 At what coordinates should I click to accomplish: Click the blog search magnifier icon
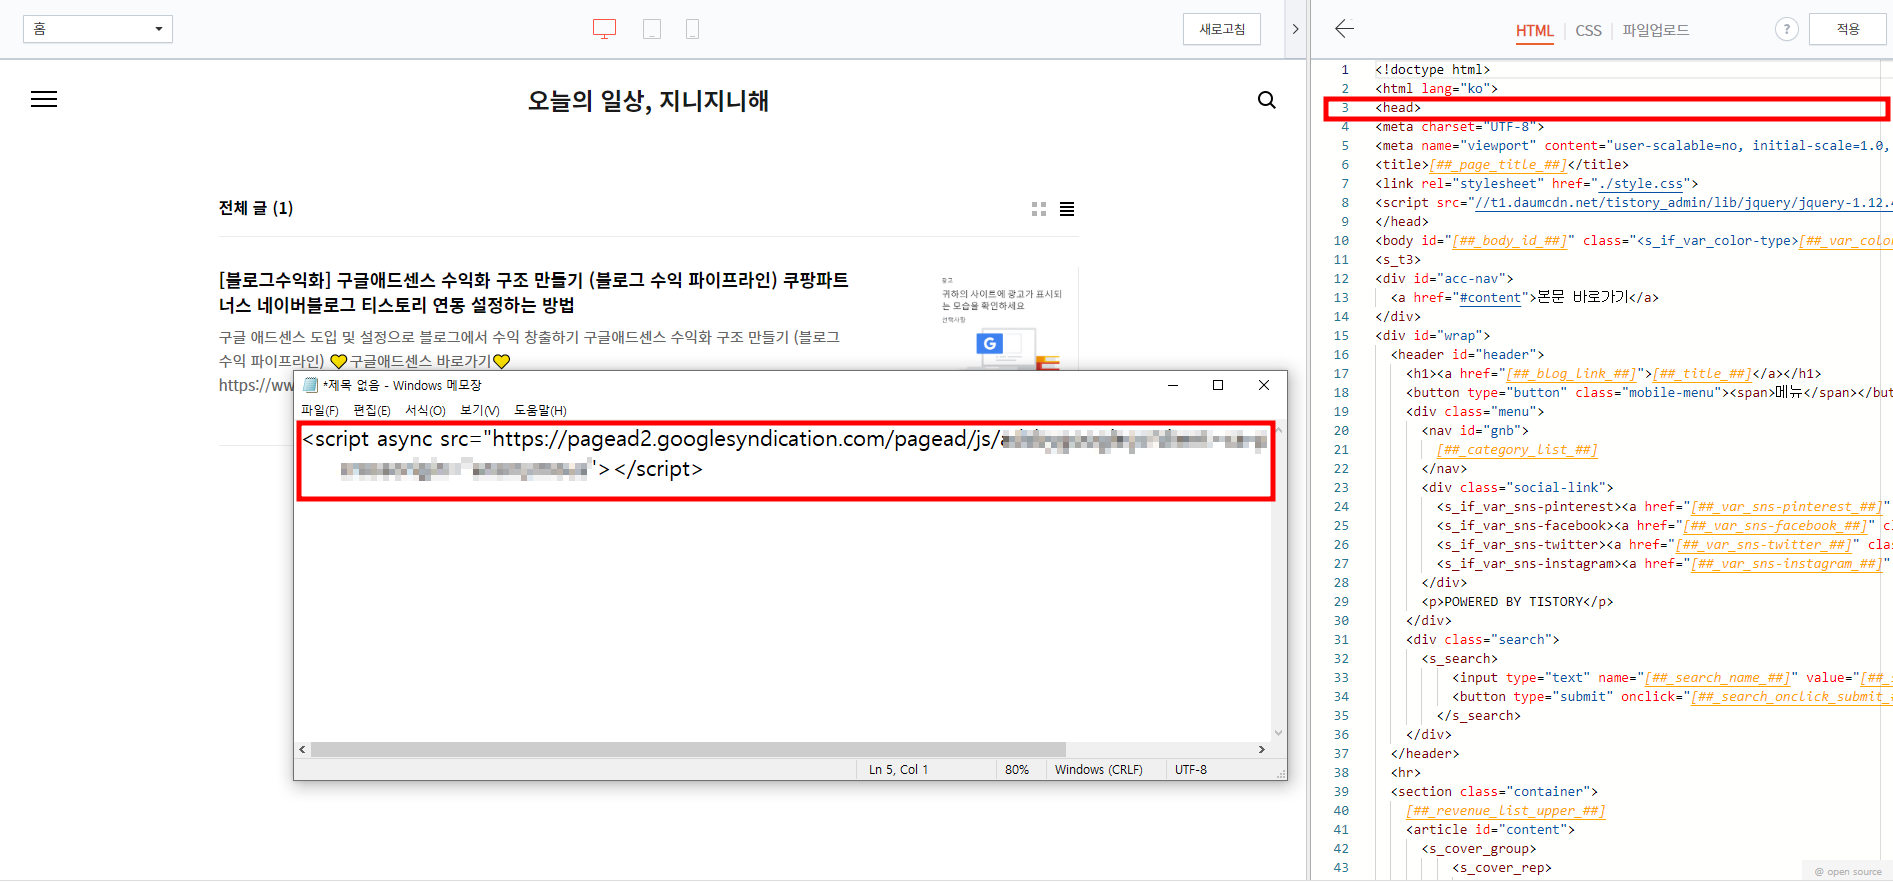click(1267, 100)
